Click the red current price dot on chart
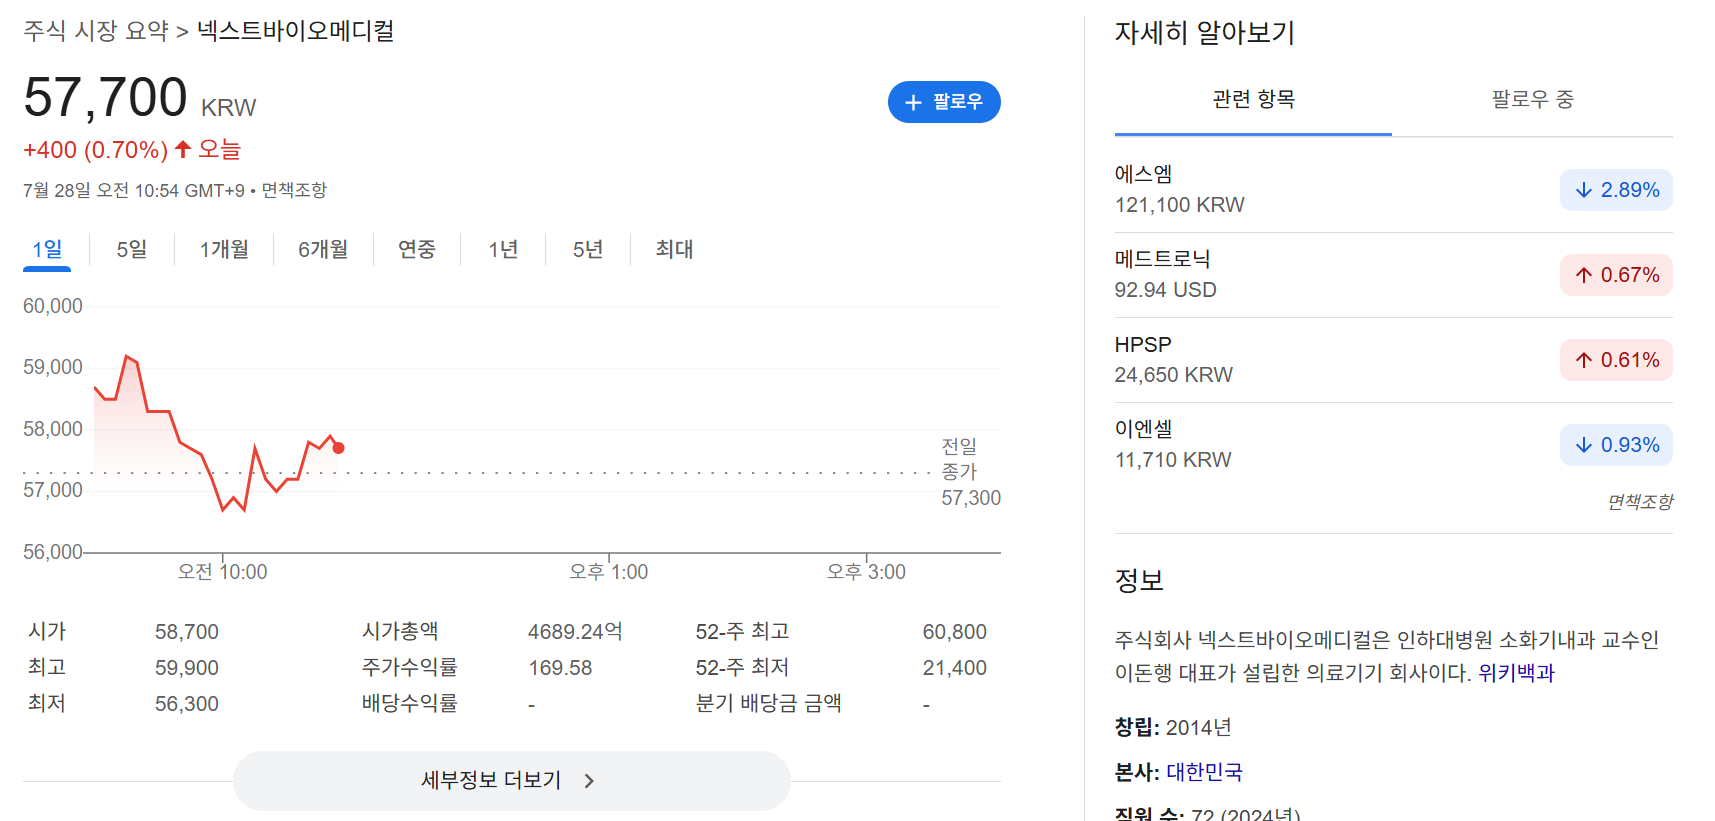Viewport: 1715px width, 821px height. [339, 448]
